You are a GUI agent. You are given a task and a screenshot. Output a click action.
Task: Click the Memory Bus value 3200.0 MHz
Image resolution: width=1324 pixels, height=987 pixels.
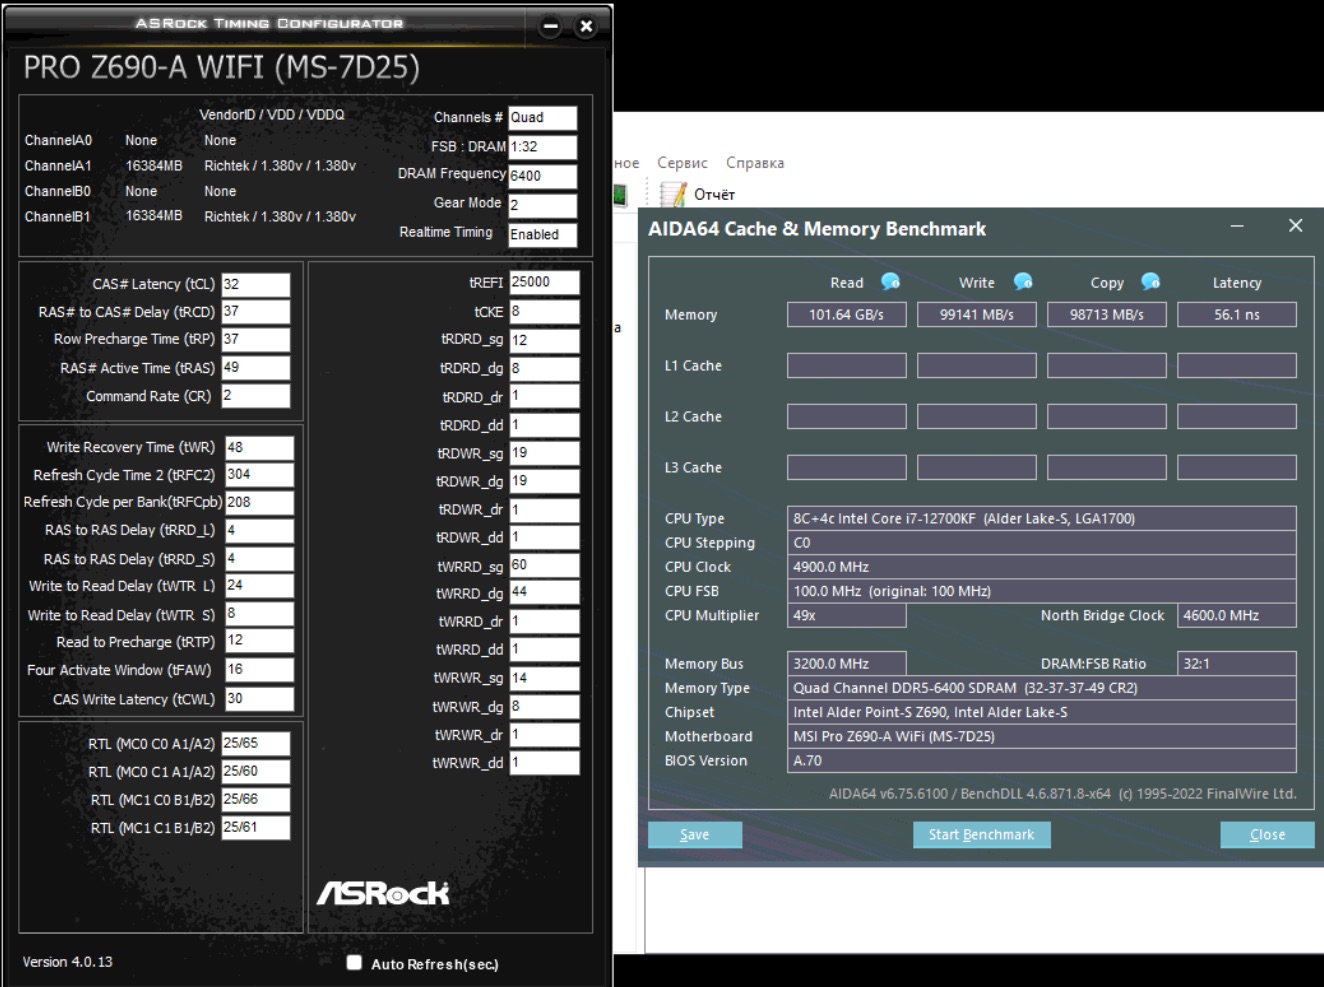tap(846, 663)
